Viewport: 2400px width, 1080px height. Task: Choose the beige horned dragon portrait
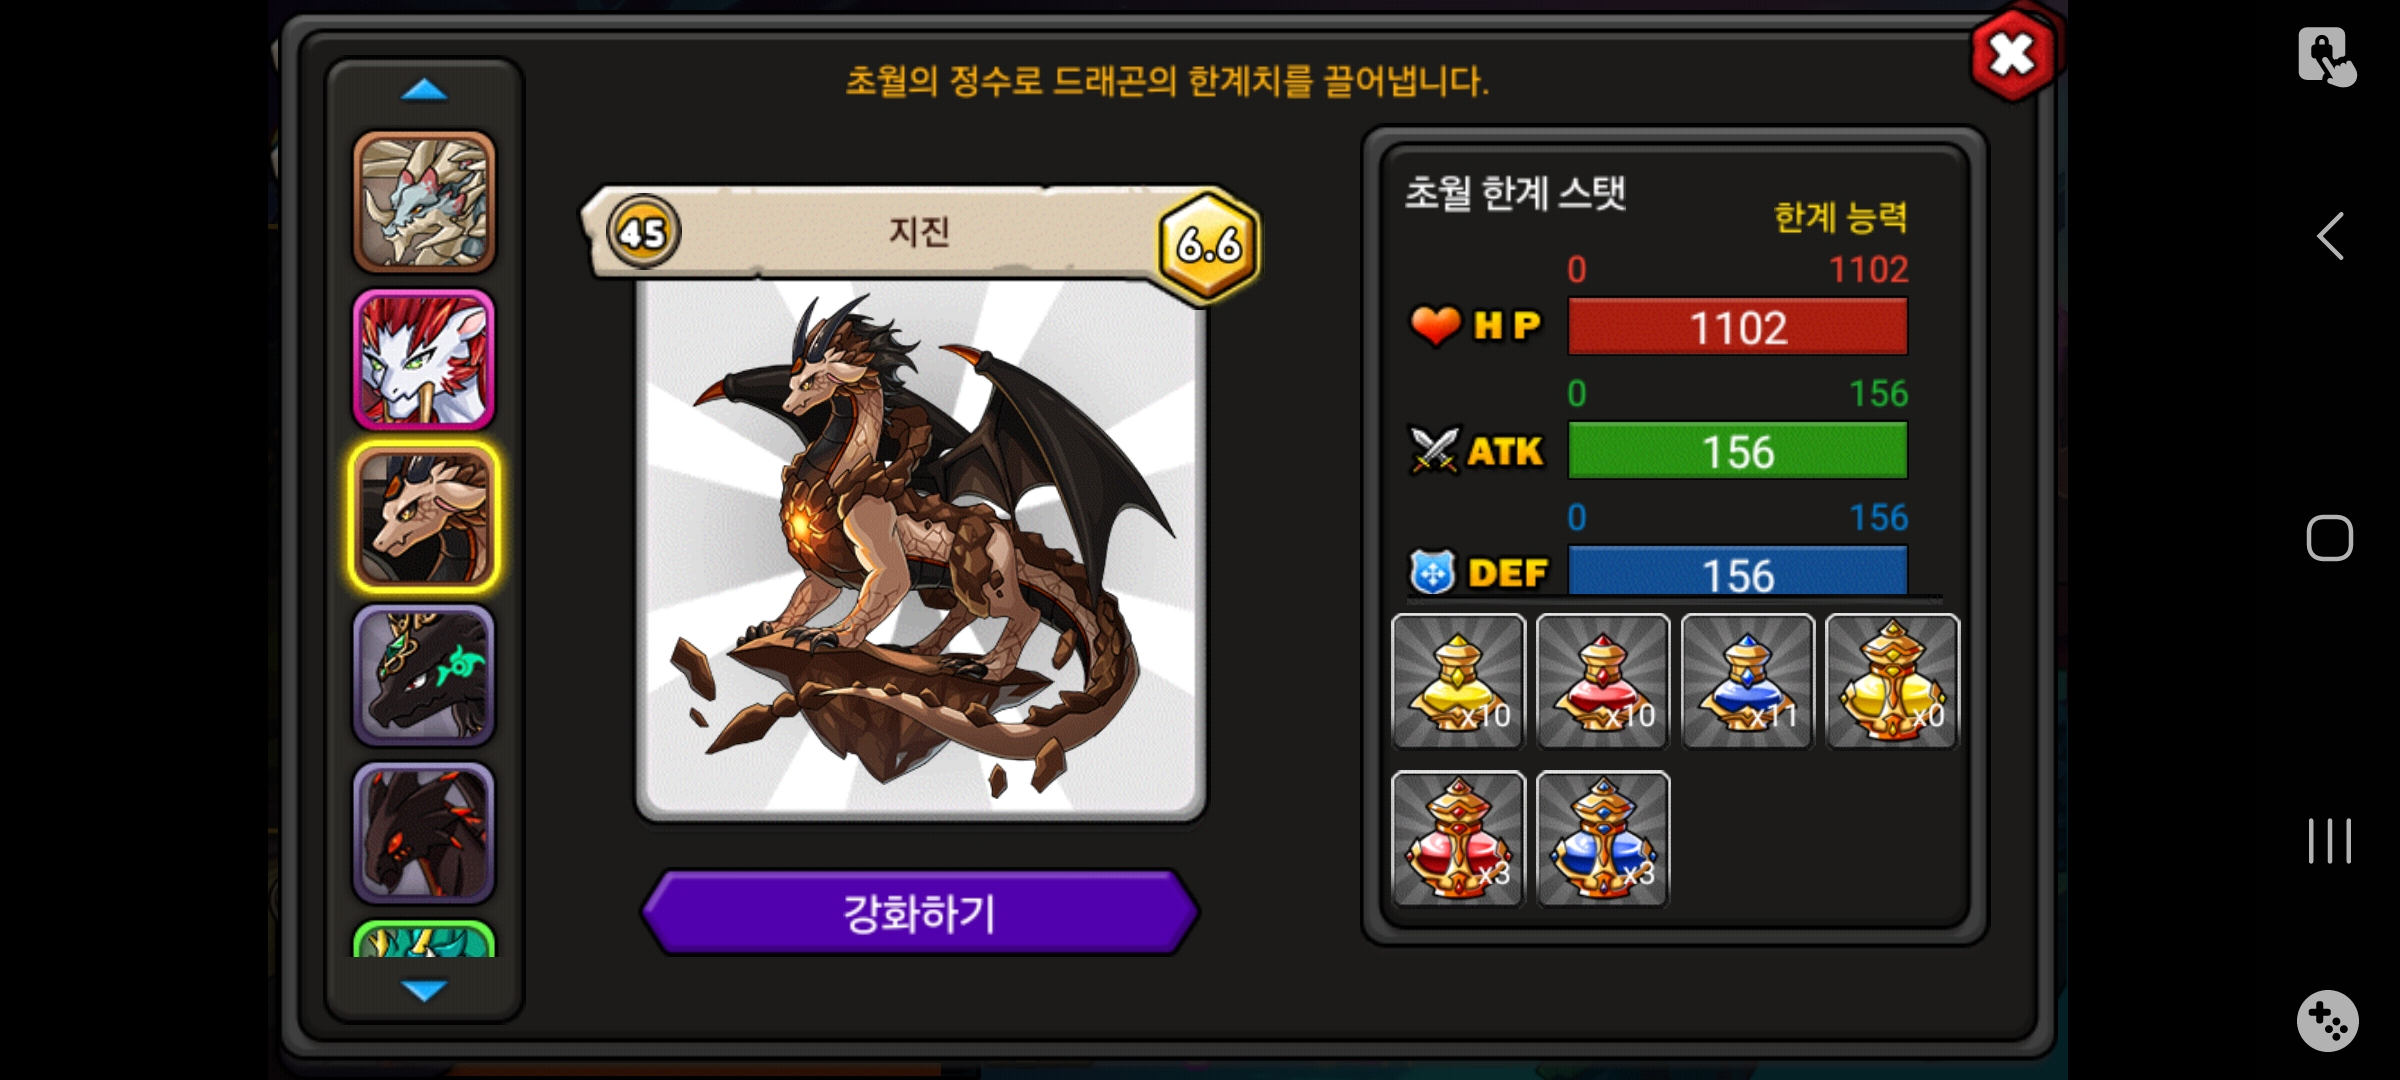pos(424,202)
